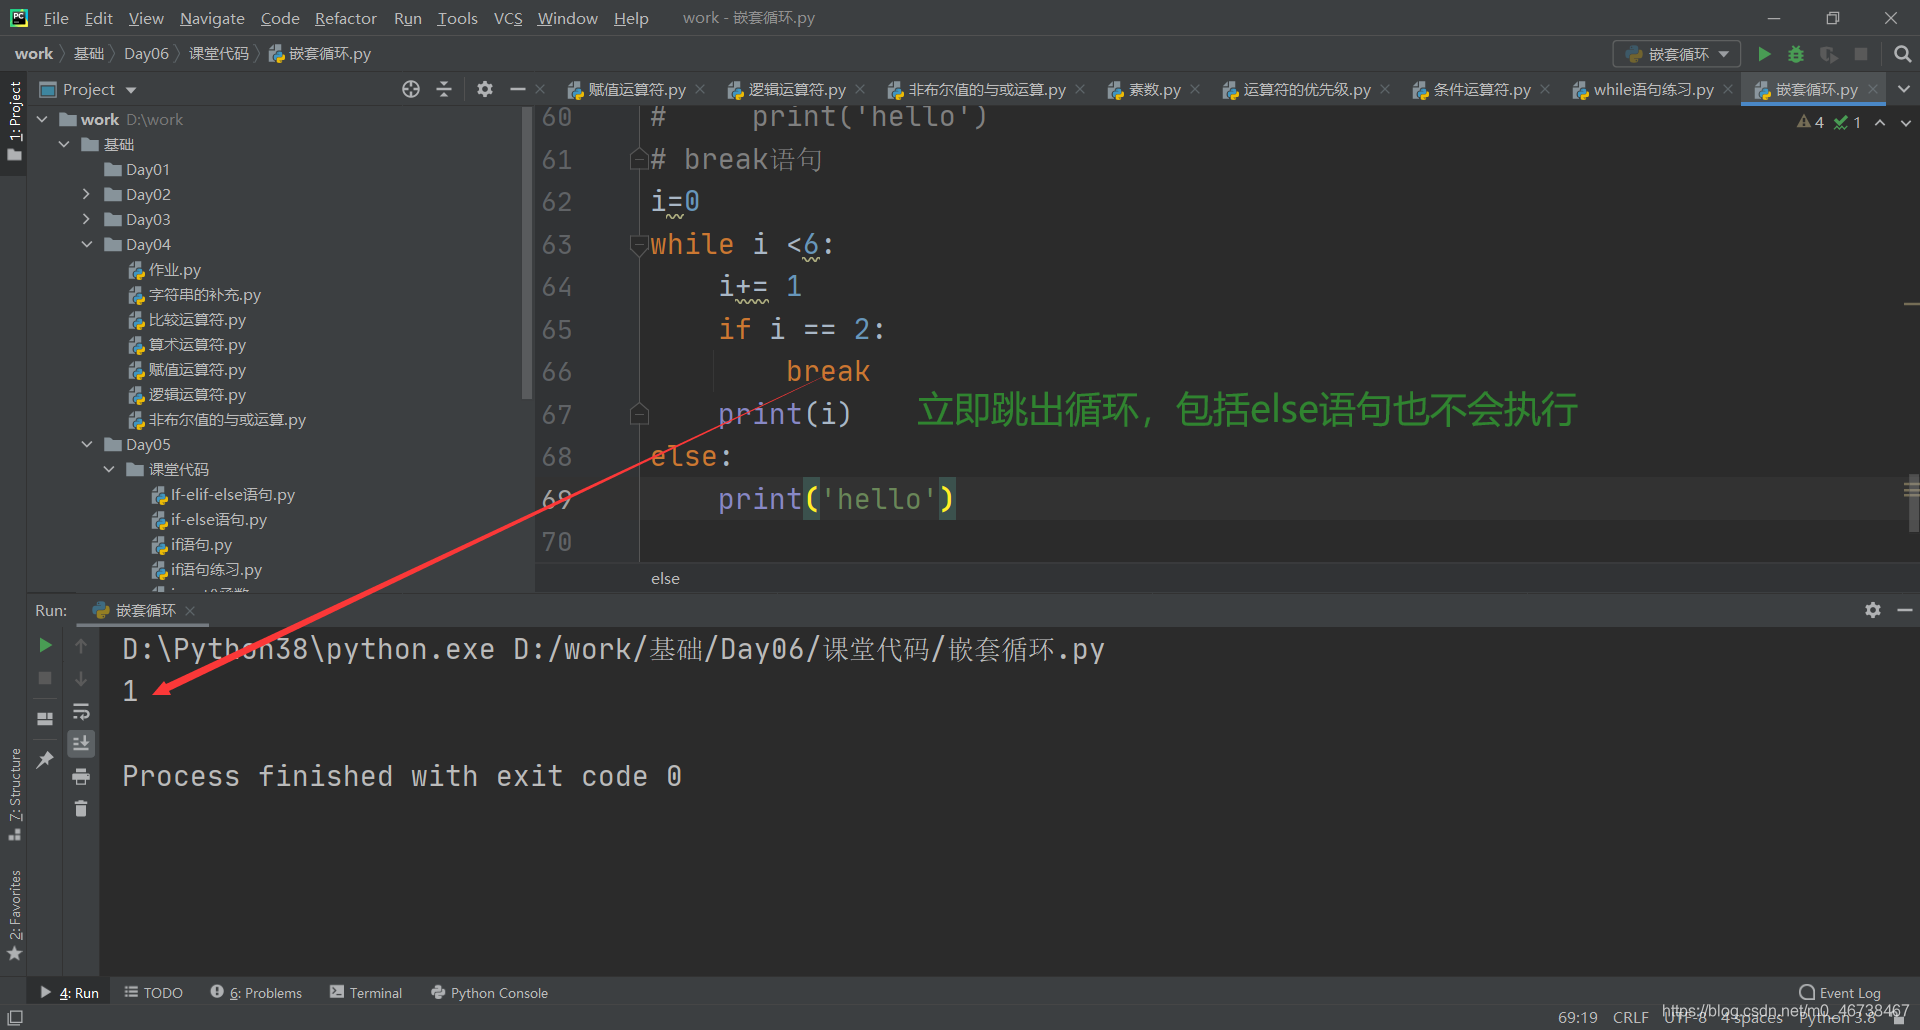
Task: Open the VCS menu
Action: point(508,18)
